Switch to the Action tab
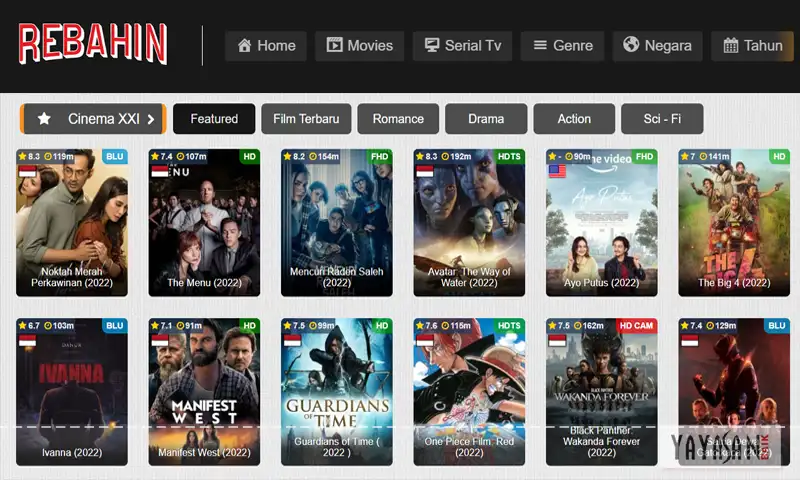Viewport: 800px width, 480px height. tap(574, 119)
